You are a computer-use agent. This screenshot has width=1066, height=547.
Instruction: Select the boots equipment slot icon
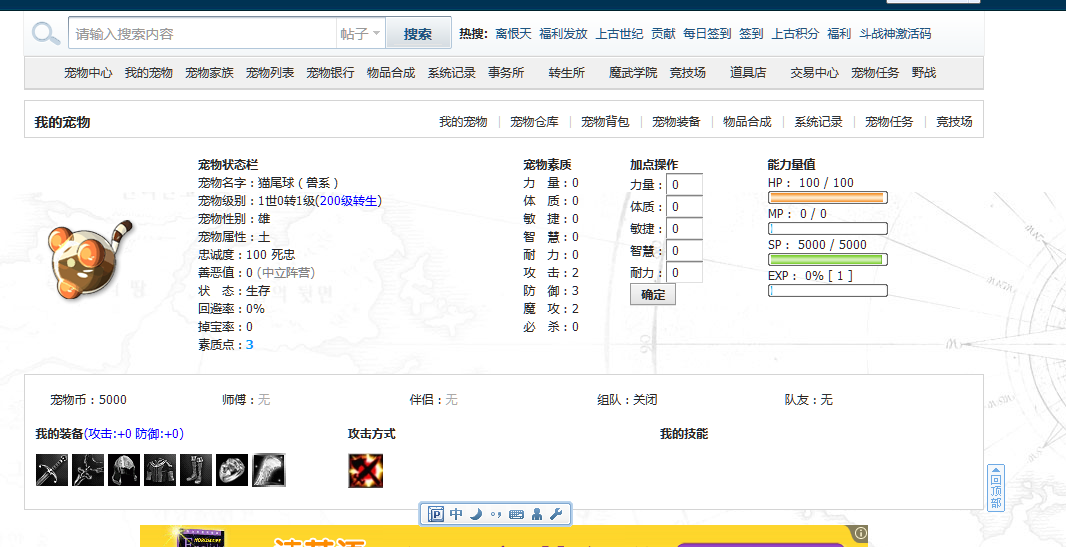(196, 470)
